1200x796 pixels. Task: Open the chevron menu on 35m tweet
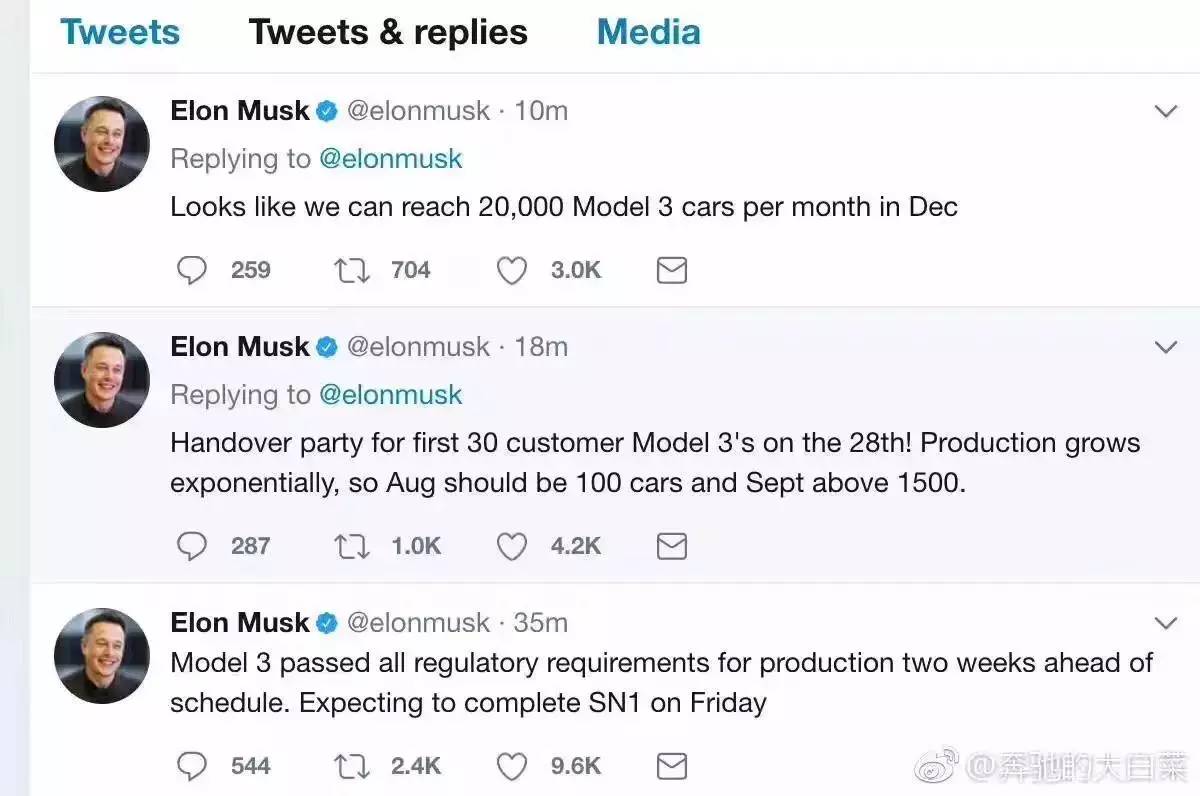coord(1166,623)
